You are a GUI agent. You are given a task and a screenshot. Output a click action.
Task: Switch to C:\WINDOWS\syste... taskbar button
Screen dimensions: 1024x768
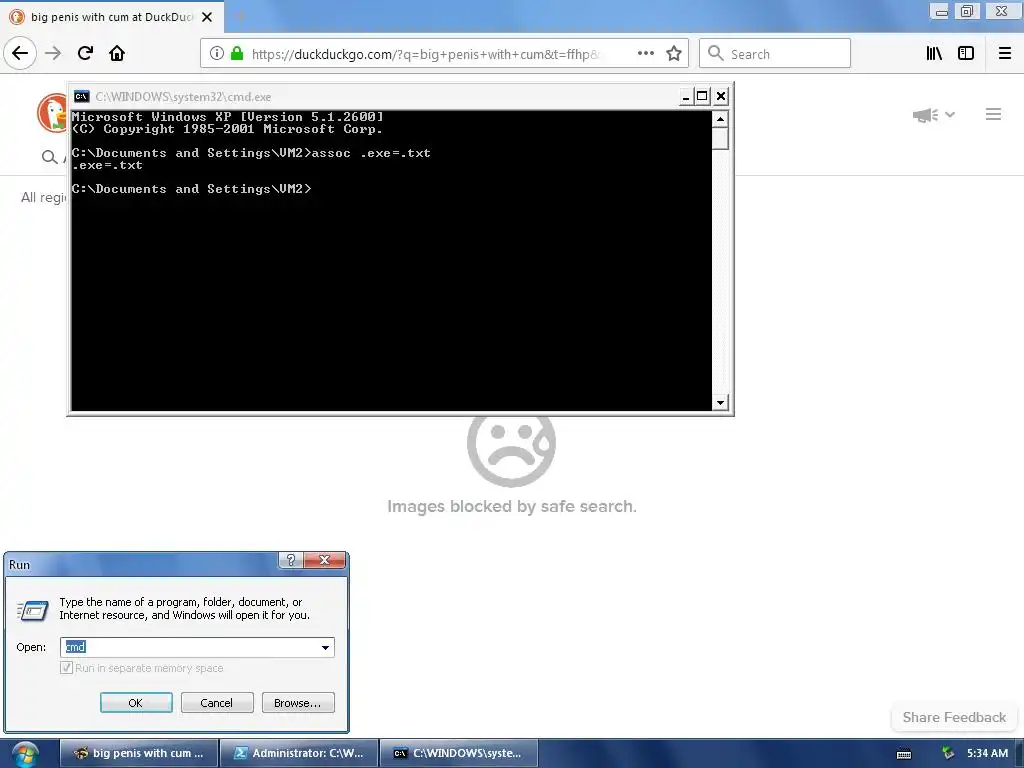tap(459, 753)
